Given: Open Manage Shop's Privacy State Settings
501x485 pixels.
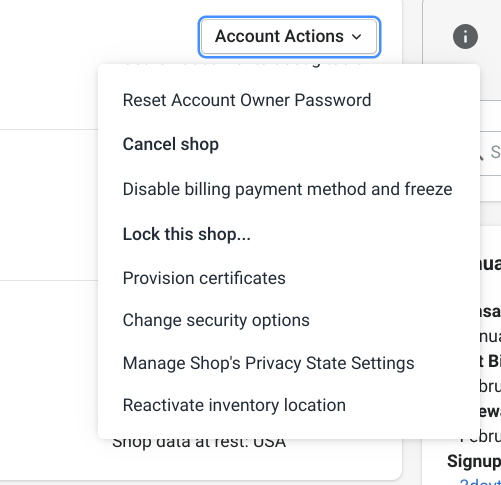Looking at the screenshot, I should point(268,363).
